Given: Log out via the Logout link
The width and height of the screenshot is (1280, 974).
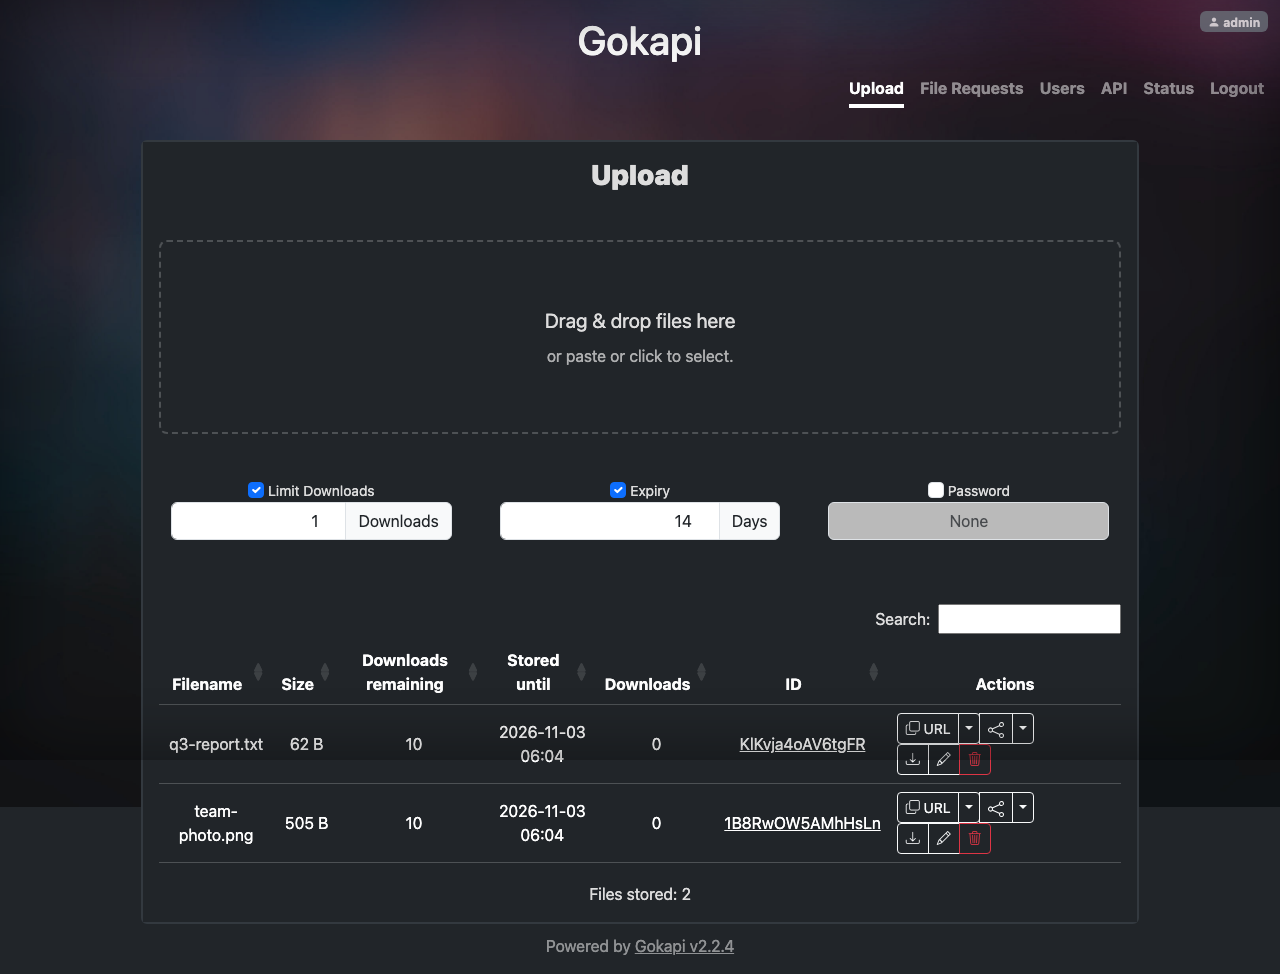Looking at the screenshot, I should point(1237,88).
